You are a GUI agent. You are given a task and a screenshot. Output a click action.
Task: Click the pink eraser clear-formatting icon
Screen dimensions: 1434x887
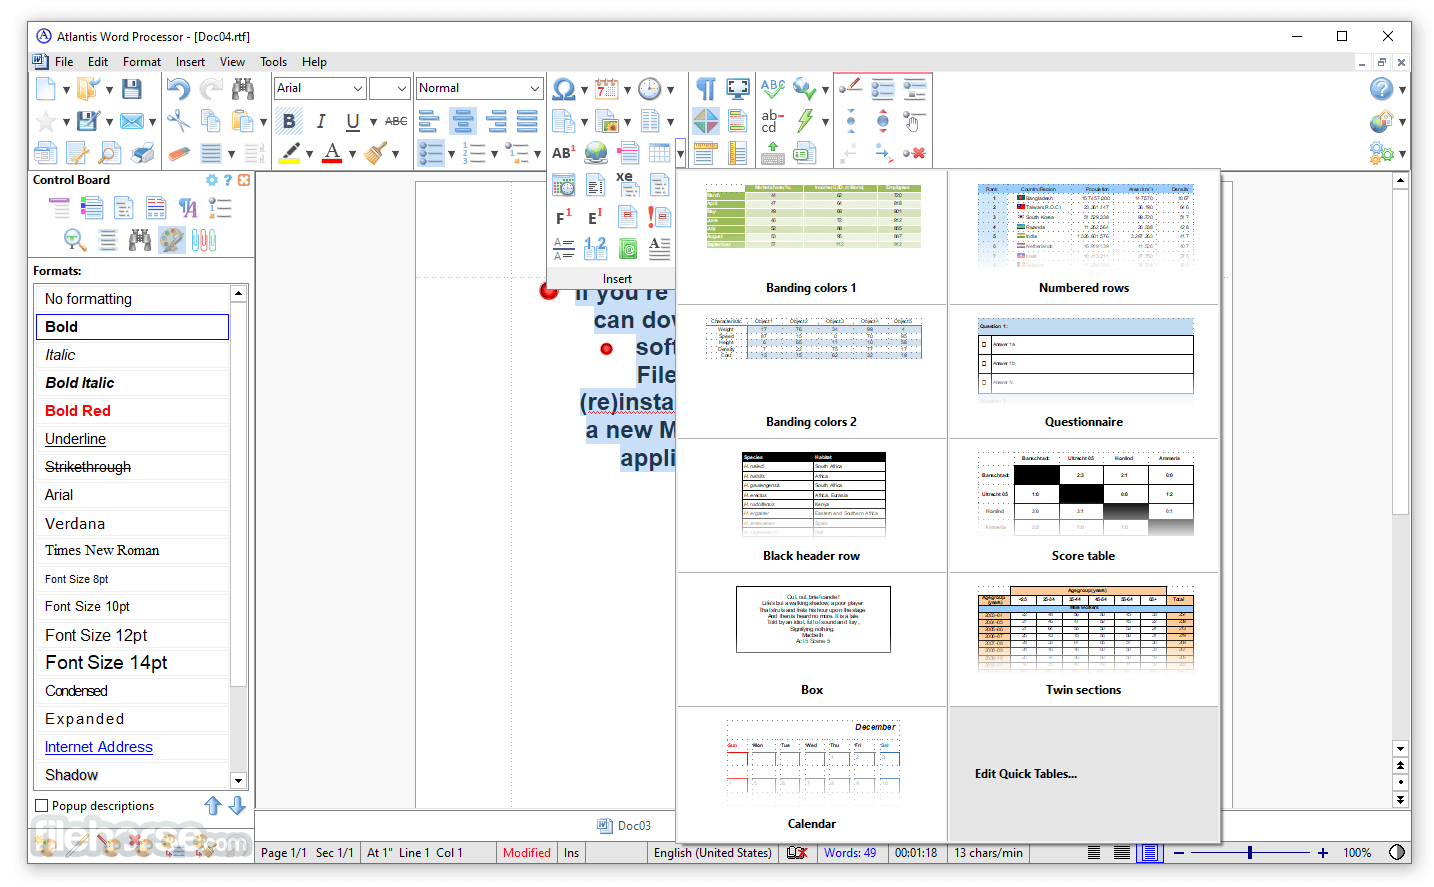pyautogui.click(x=178, y=153)
